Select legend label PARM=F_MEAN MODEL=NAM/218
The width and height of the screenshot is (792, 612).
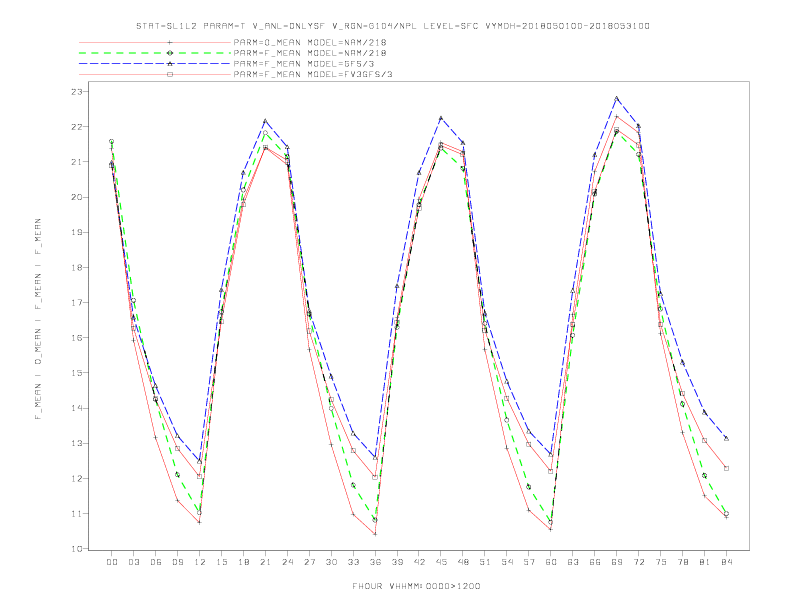tap(310, 53)
